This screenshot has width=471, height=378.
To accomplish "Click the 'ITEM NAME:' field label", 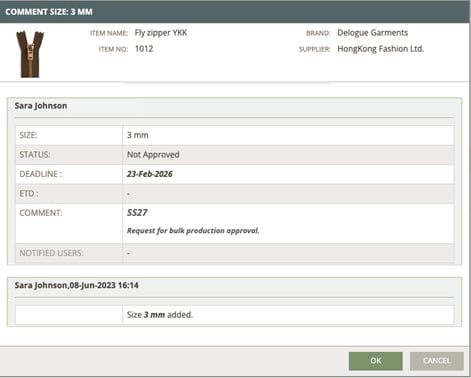I will (x=109, y=33).
